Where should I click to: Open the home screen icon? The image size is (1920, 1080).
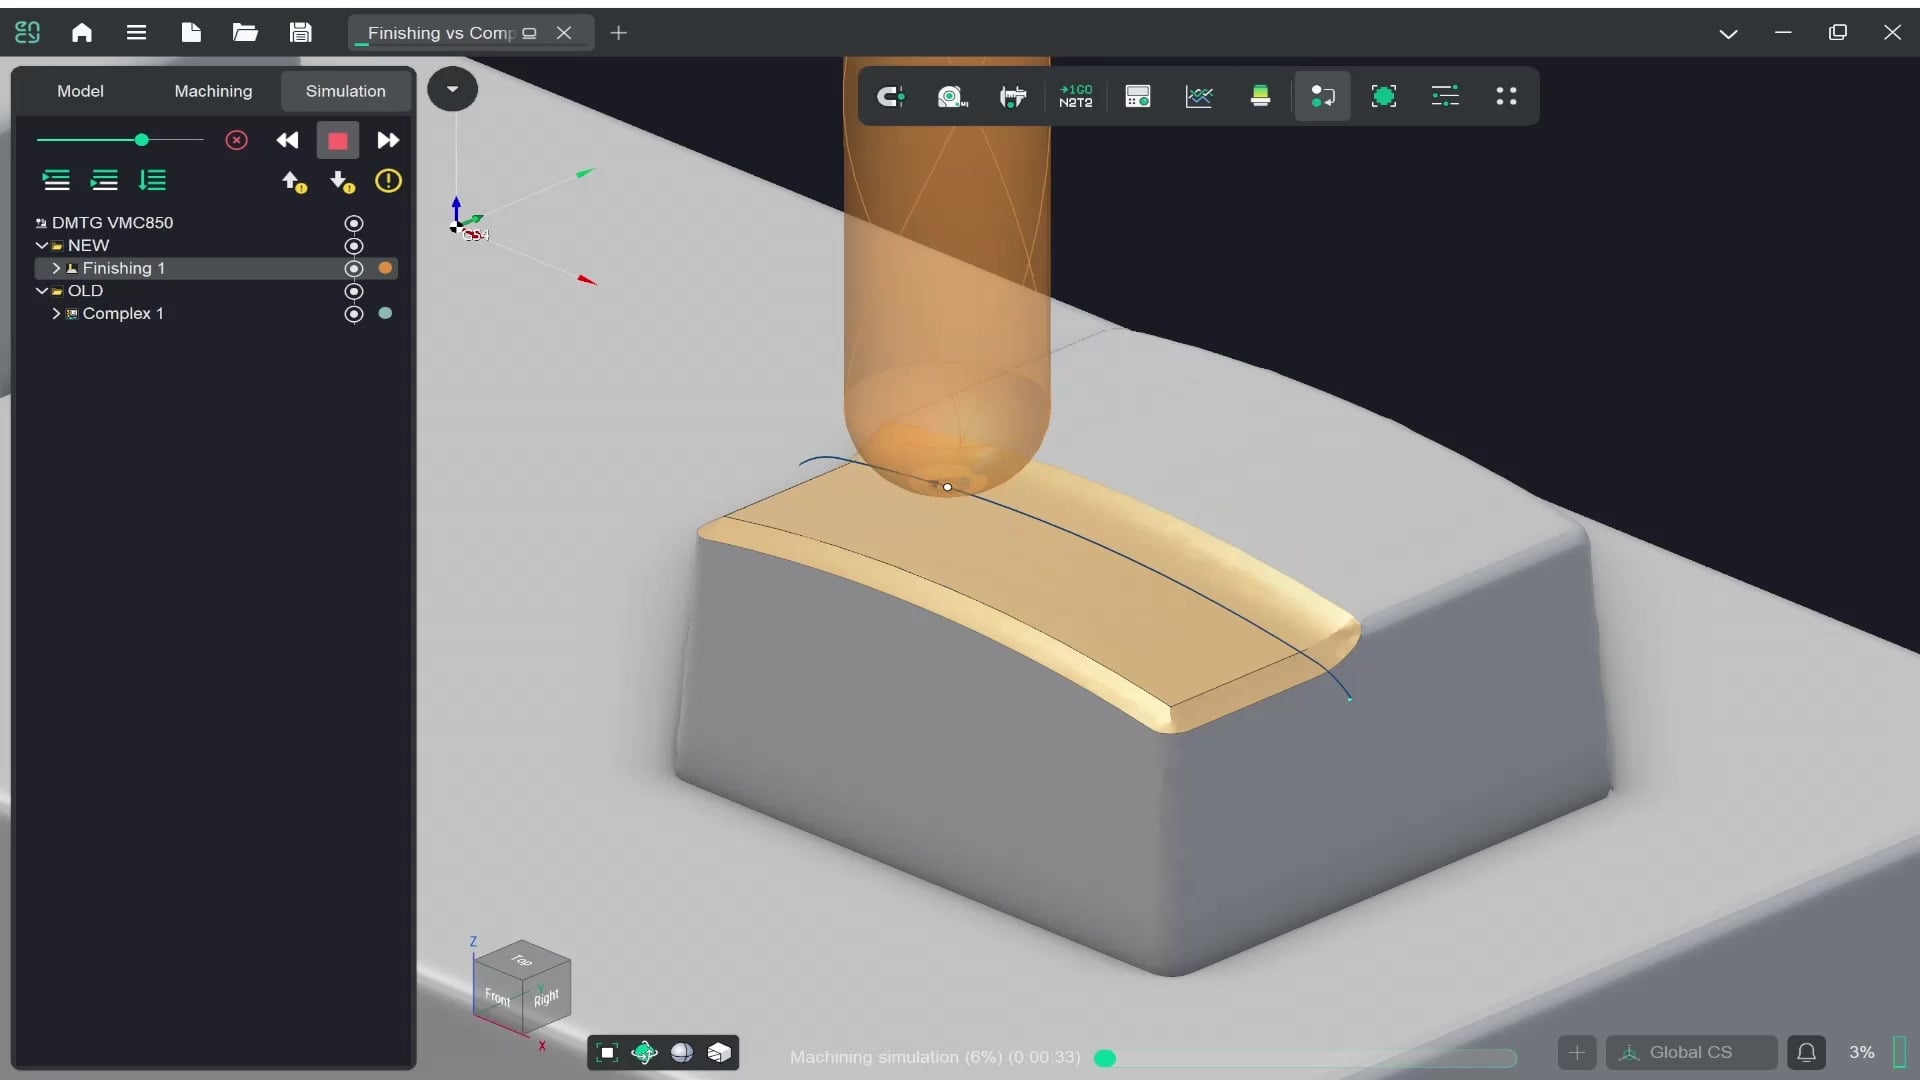coord(82,33)
